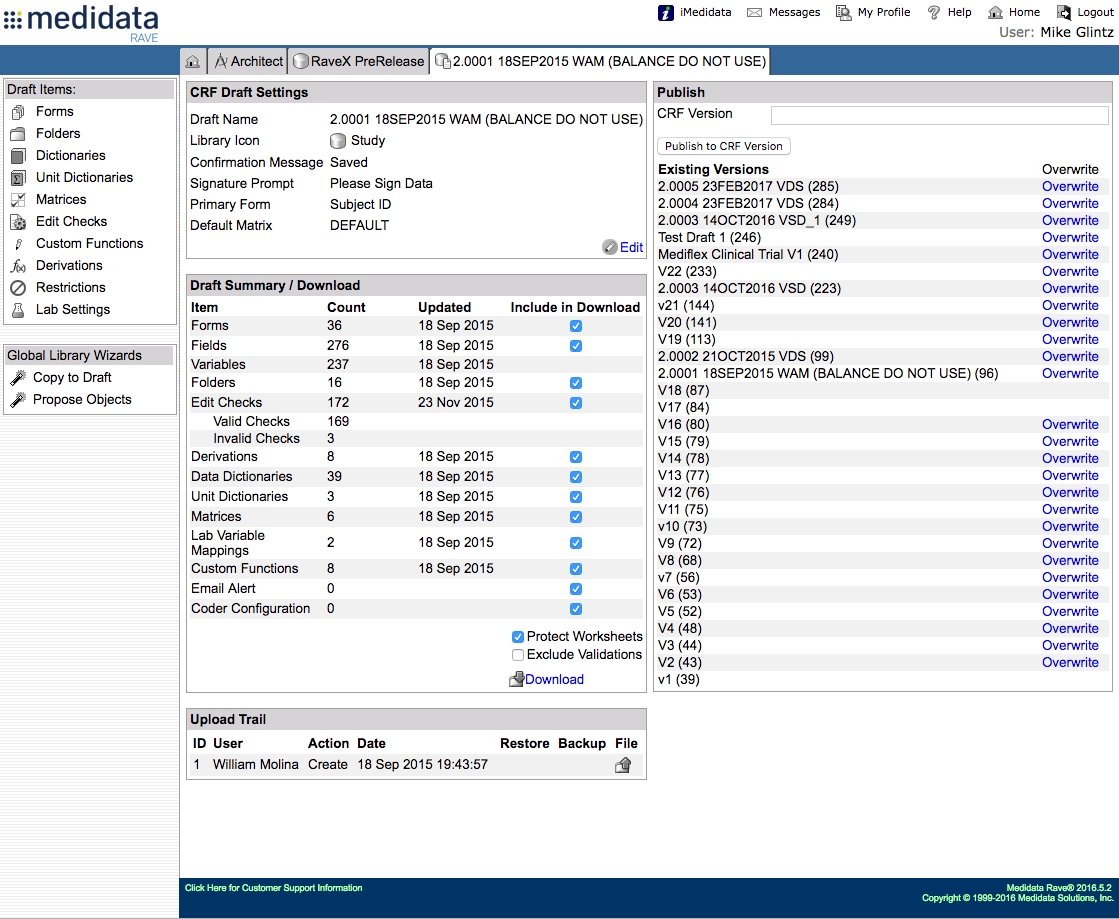Click the Propose Objects wand icon
The image size is (1119, 919).
[18, 400]
